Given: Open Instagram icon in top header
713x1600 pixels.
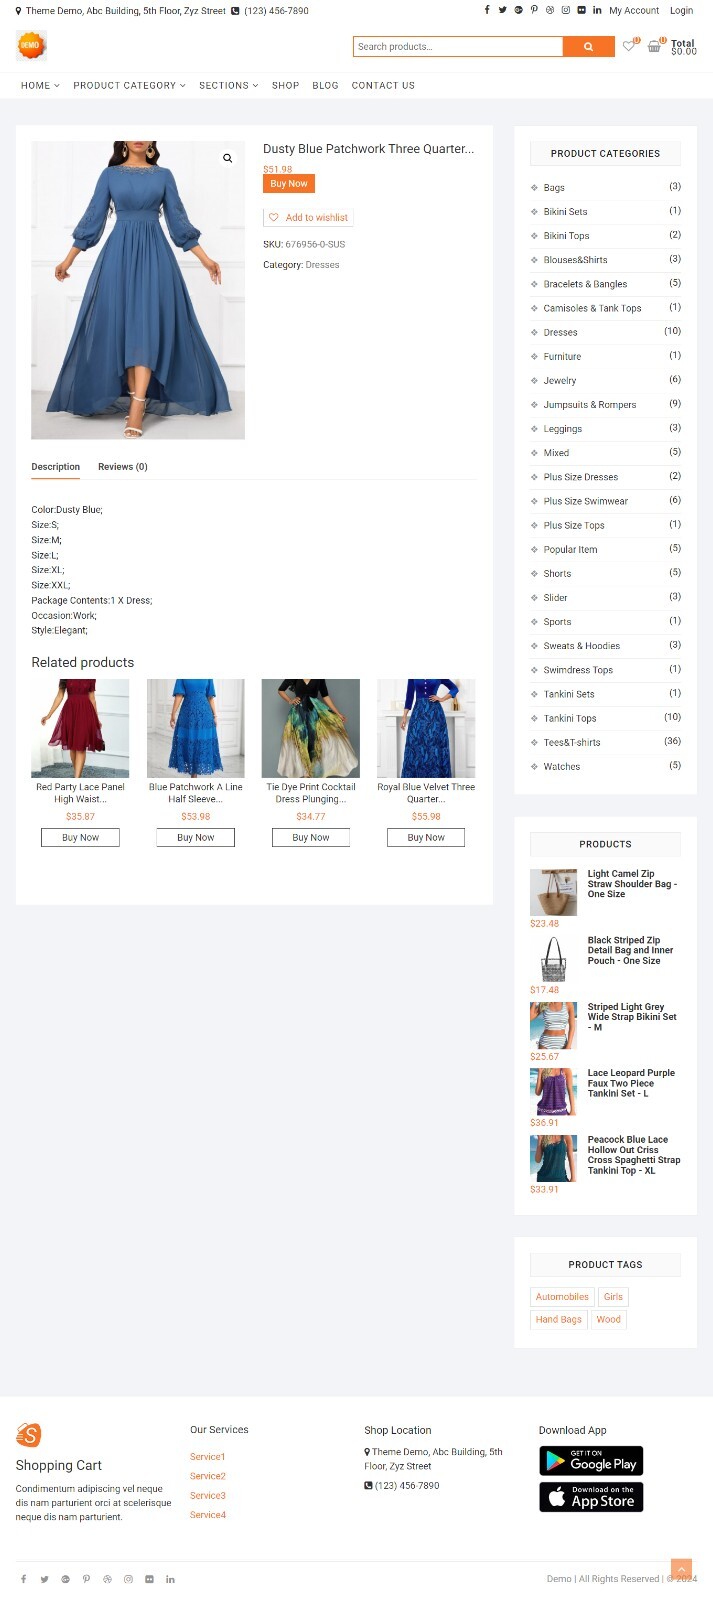Looking at the screenshot, I should click(x=565, y=10).
